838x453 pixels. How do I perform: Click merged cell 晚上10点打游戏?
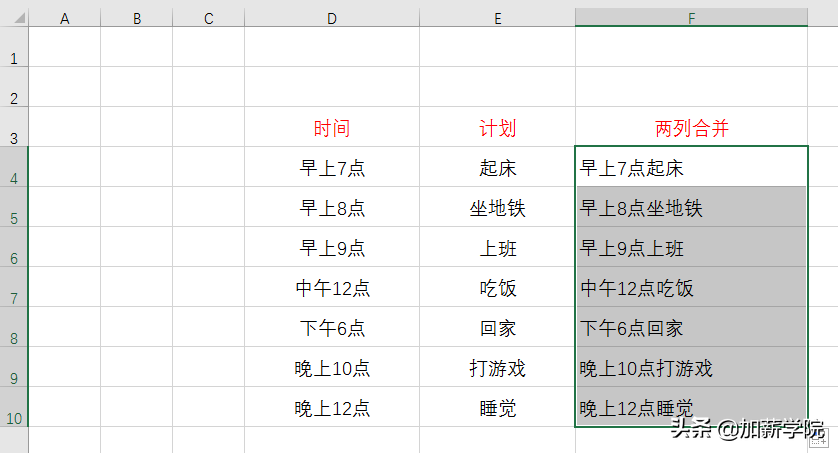[692, 367]
